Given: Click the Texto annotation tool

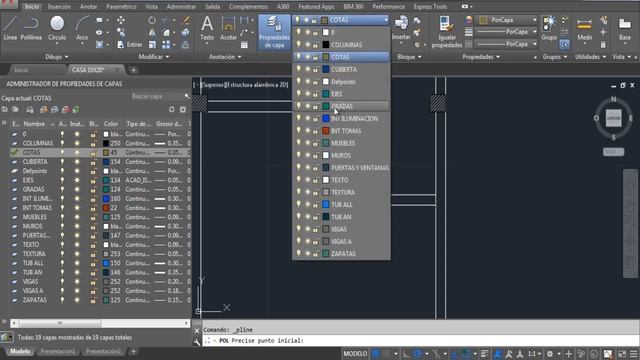Looking at the screenshot, I should (207, 28).
